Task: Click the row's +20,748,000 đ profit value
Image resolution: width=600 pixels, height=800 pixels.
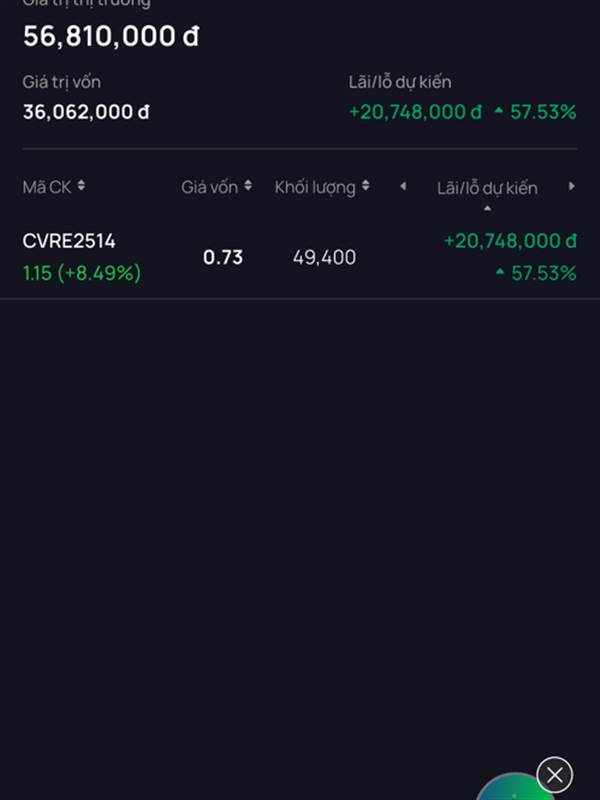Action: pyautogui.click(x=510, y=241)
